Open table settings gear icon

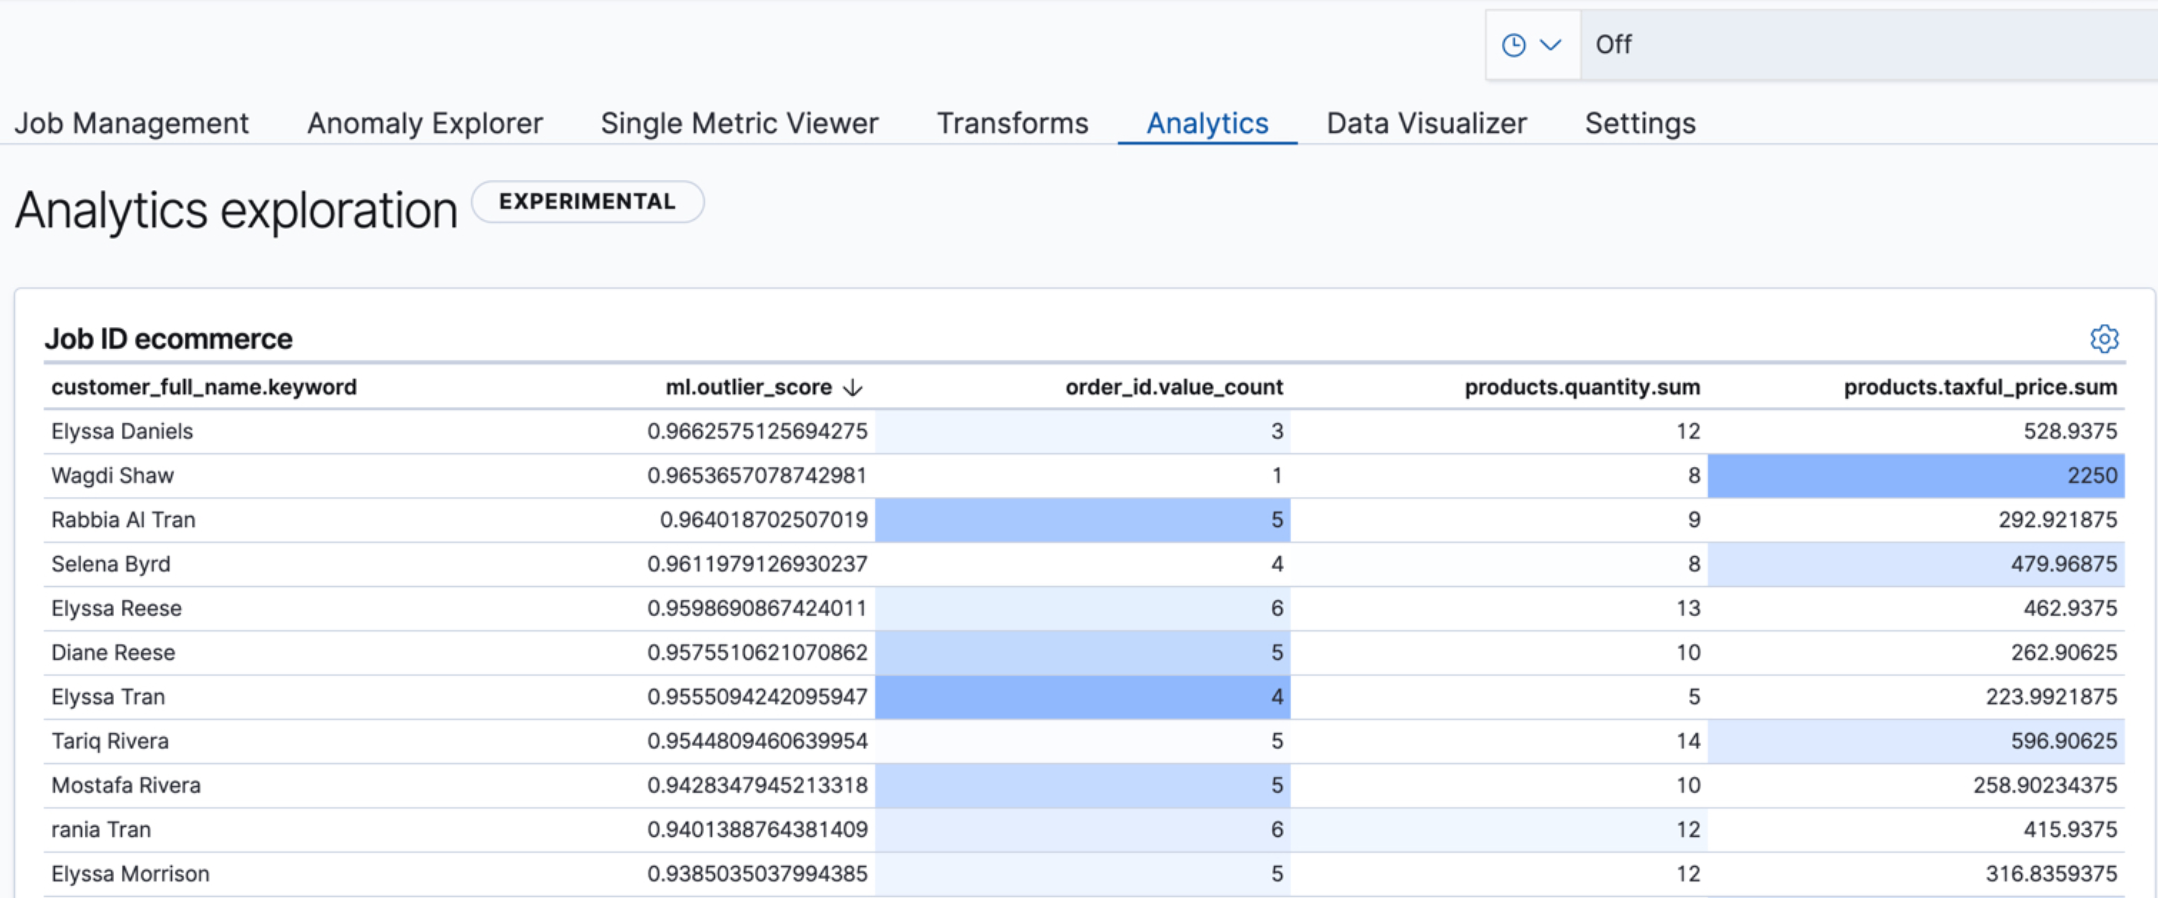2103,339
